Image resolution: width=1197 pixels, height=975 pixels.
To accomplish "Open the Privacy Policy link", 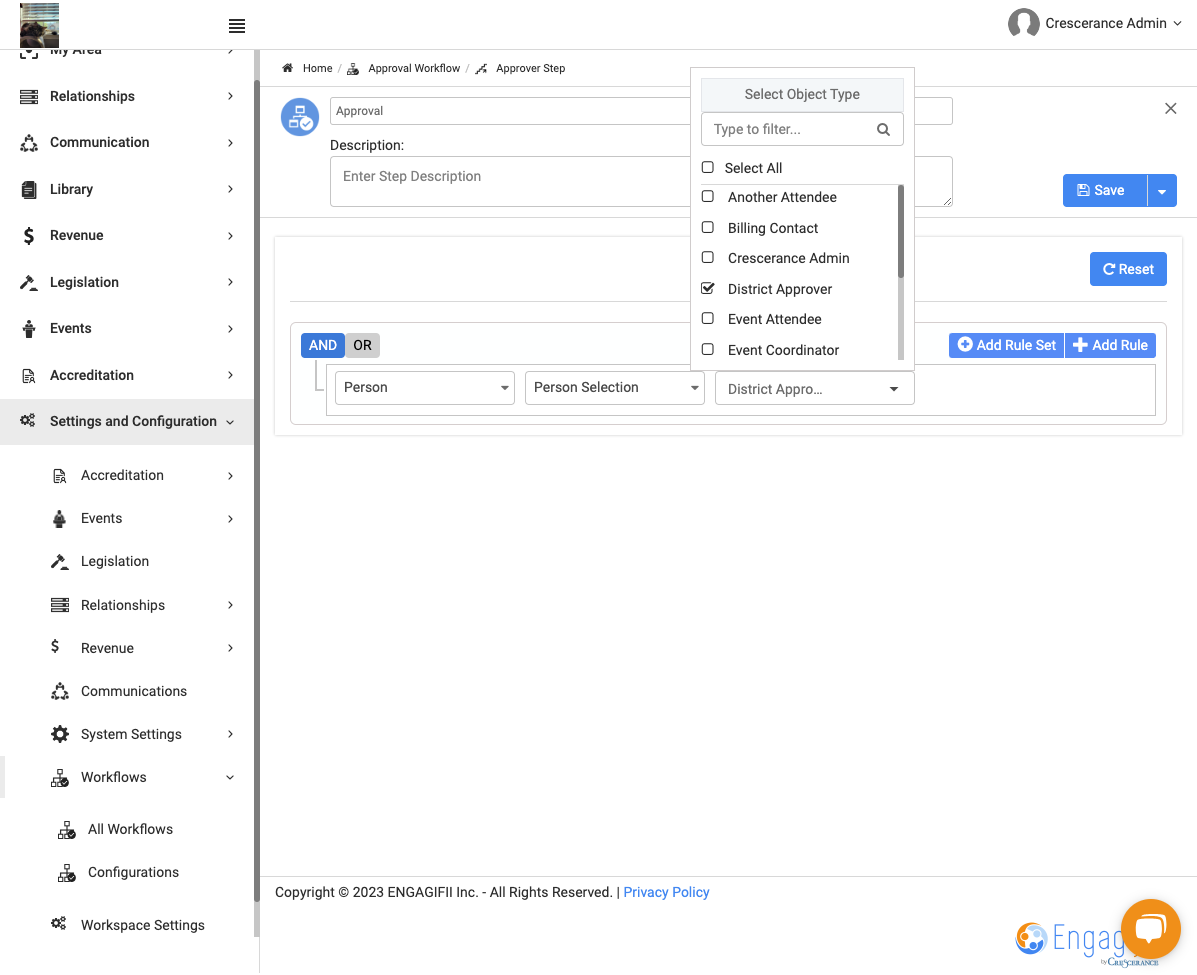I will pyautogui.click(x=666, y=893).
